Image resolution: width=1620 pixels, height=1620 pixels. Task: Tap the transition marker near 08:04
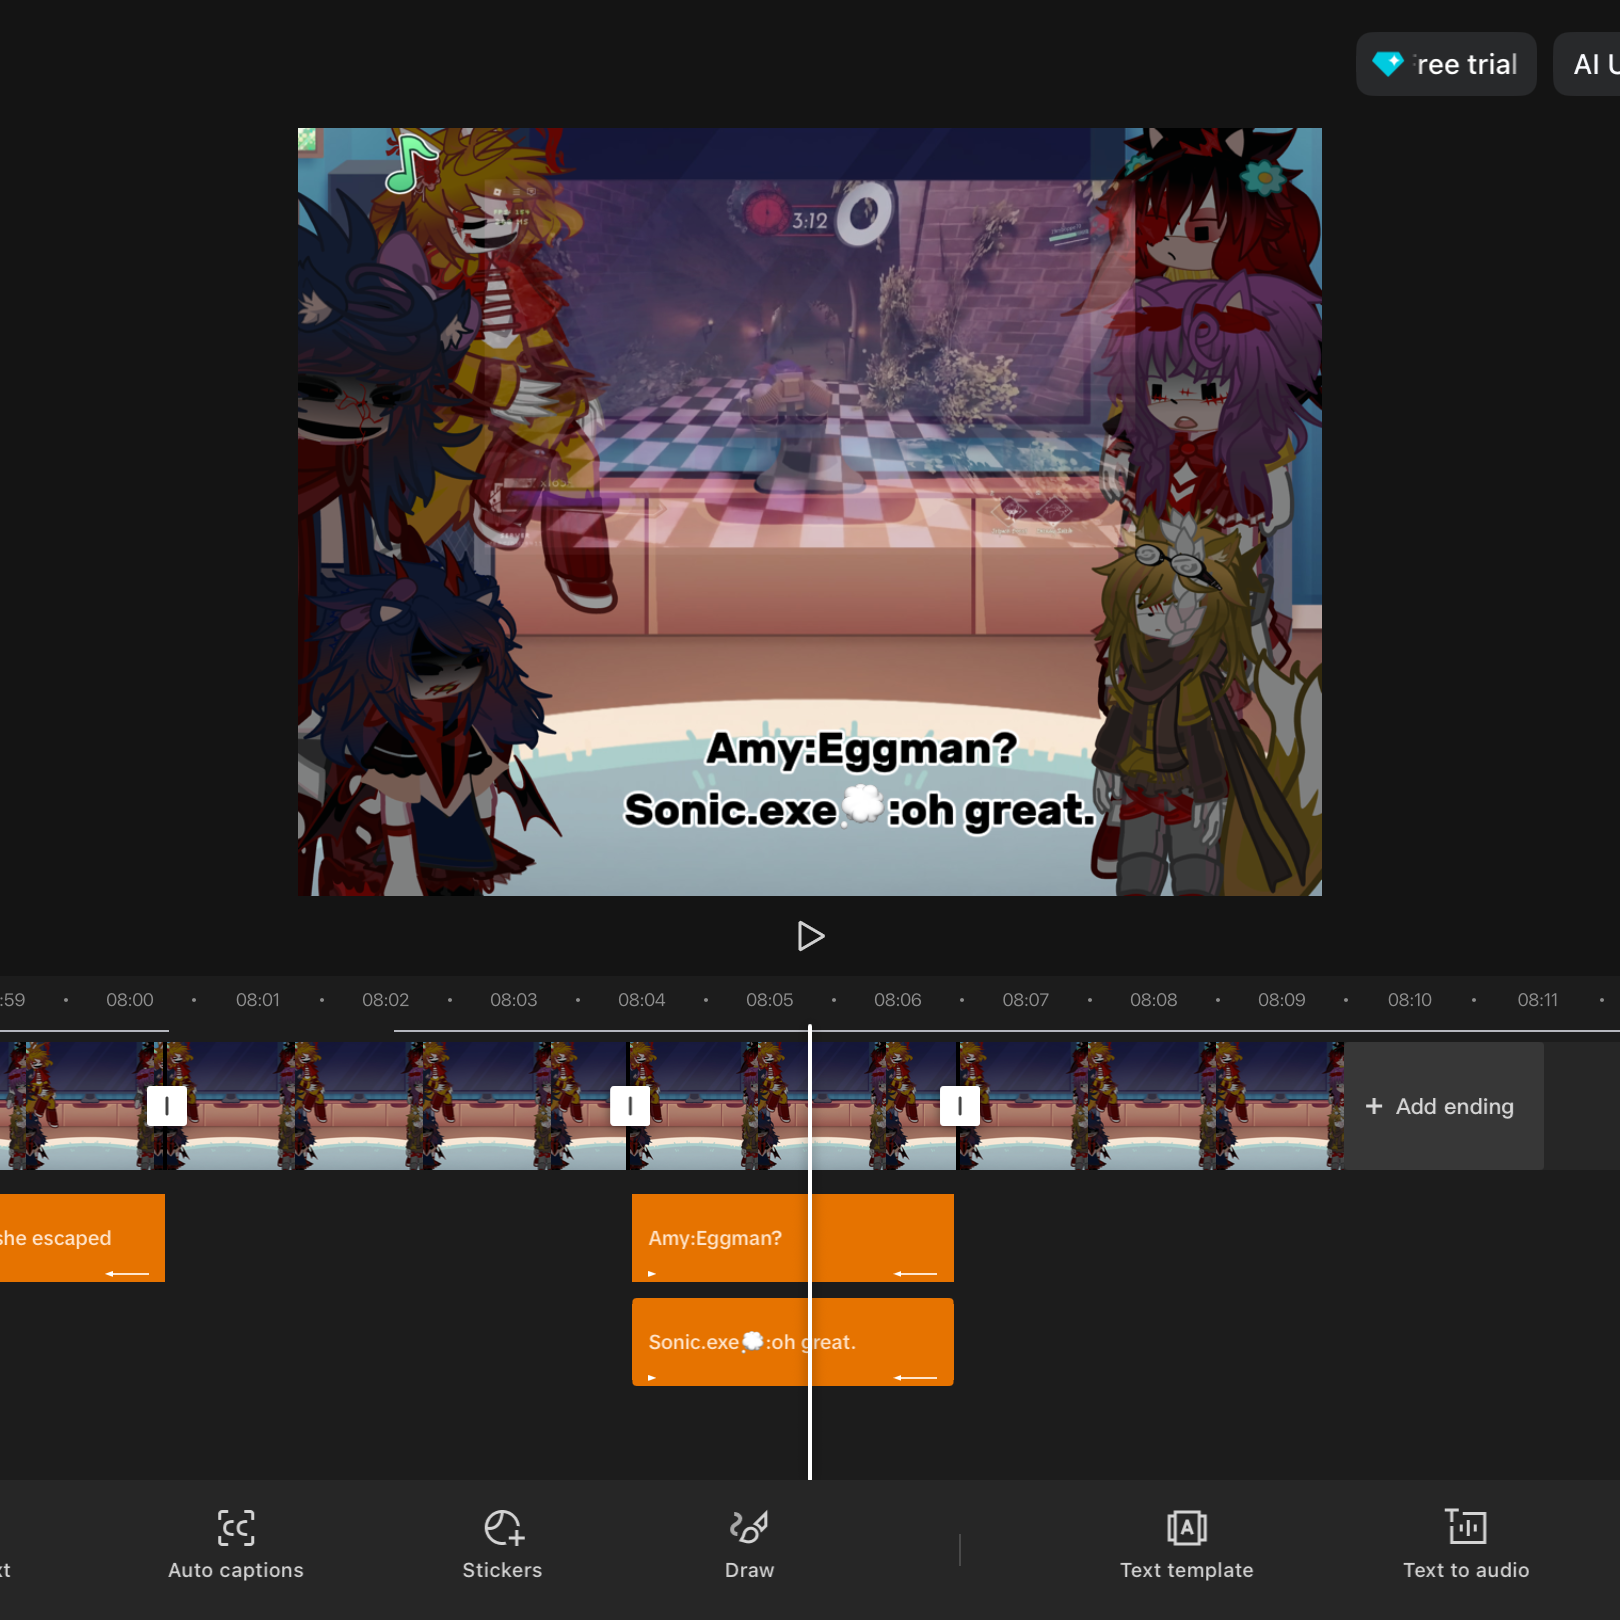[630, 1106]
